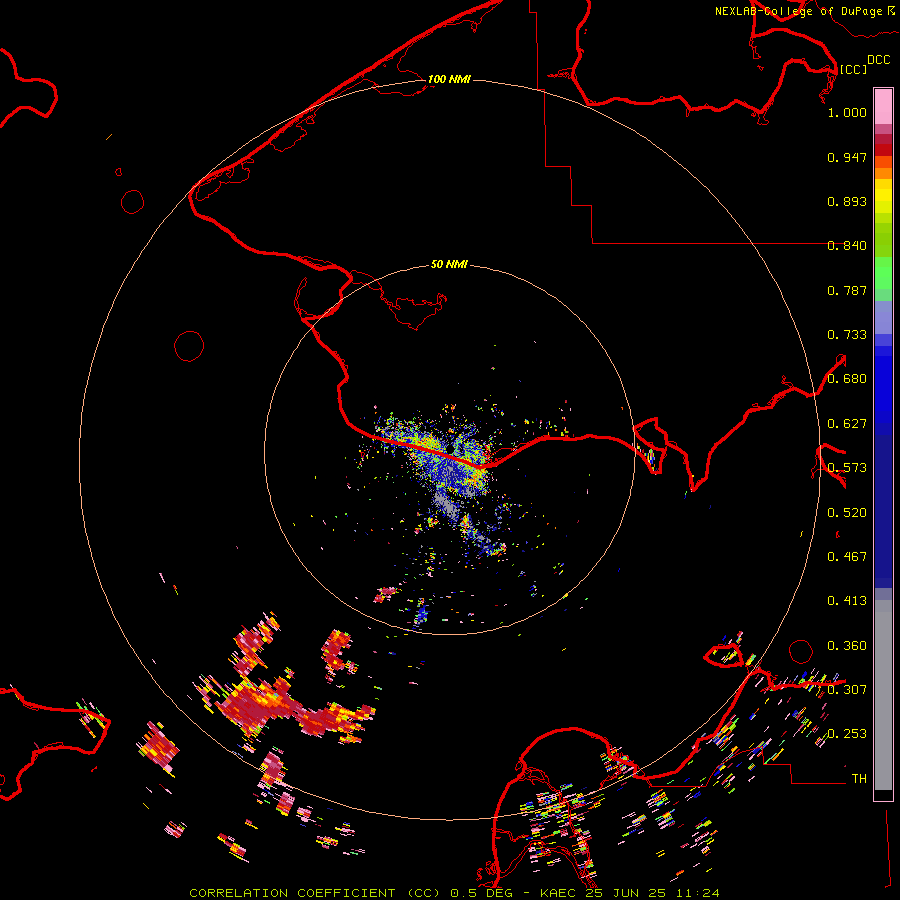Click the 0.840 color scale value
Image resolution: width=900 pixels, height=900 pixels.
point(847,246)
